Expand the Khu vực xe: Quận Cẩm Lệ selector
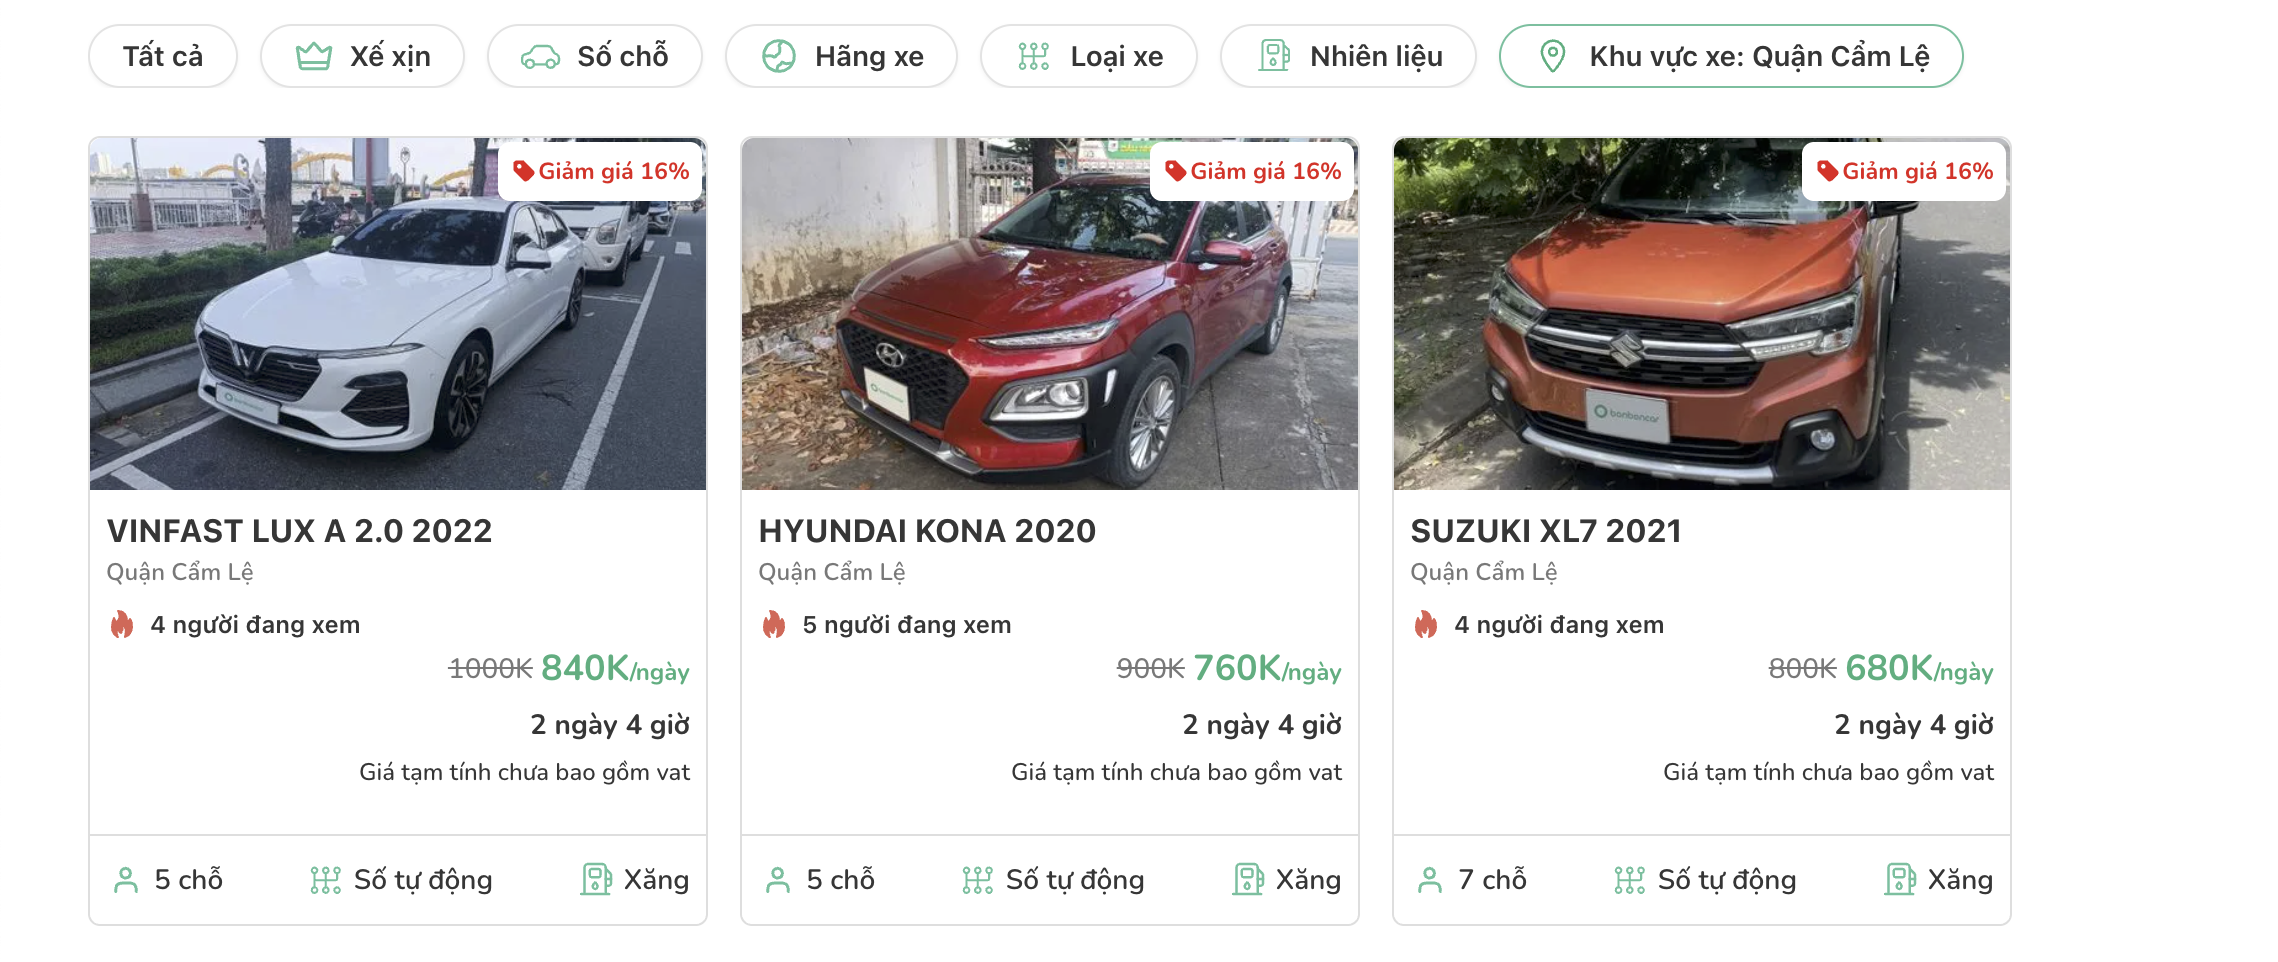Image resolution: width=2278 pixels, height=962 pixels. tap(1731, 56)
